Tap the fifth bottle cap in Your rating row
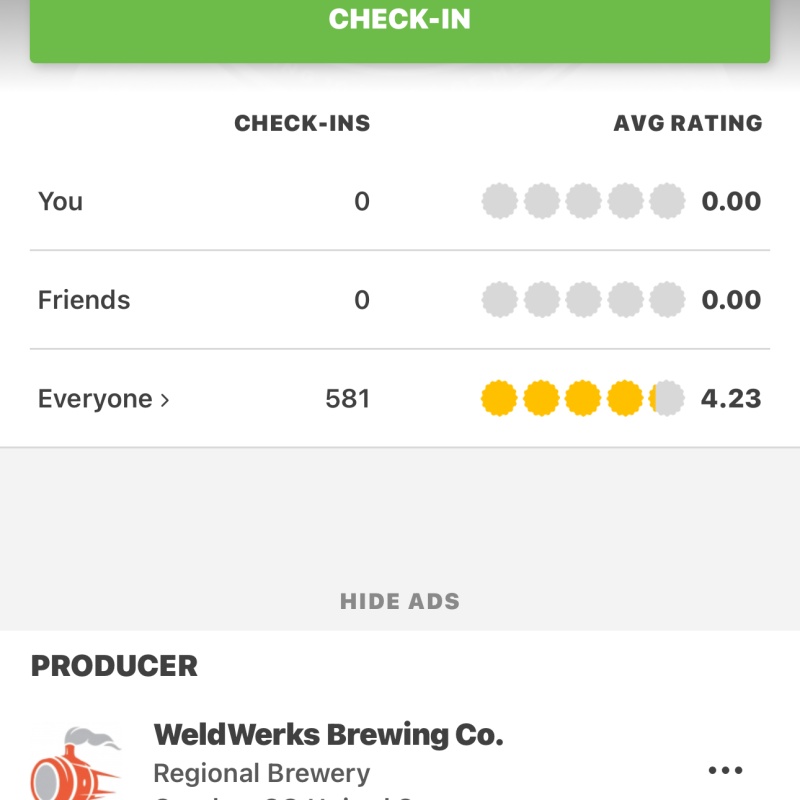800x800 pixels. coord(667,201)
